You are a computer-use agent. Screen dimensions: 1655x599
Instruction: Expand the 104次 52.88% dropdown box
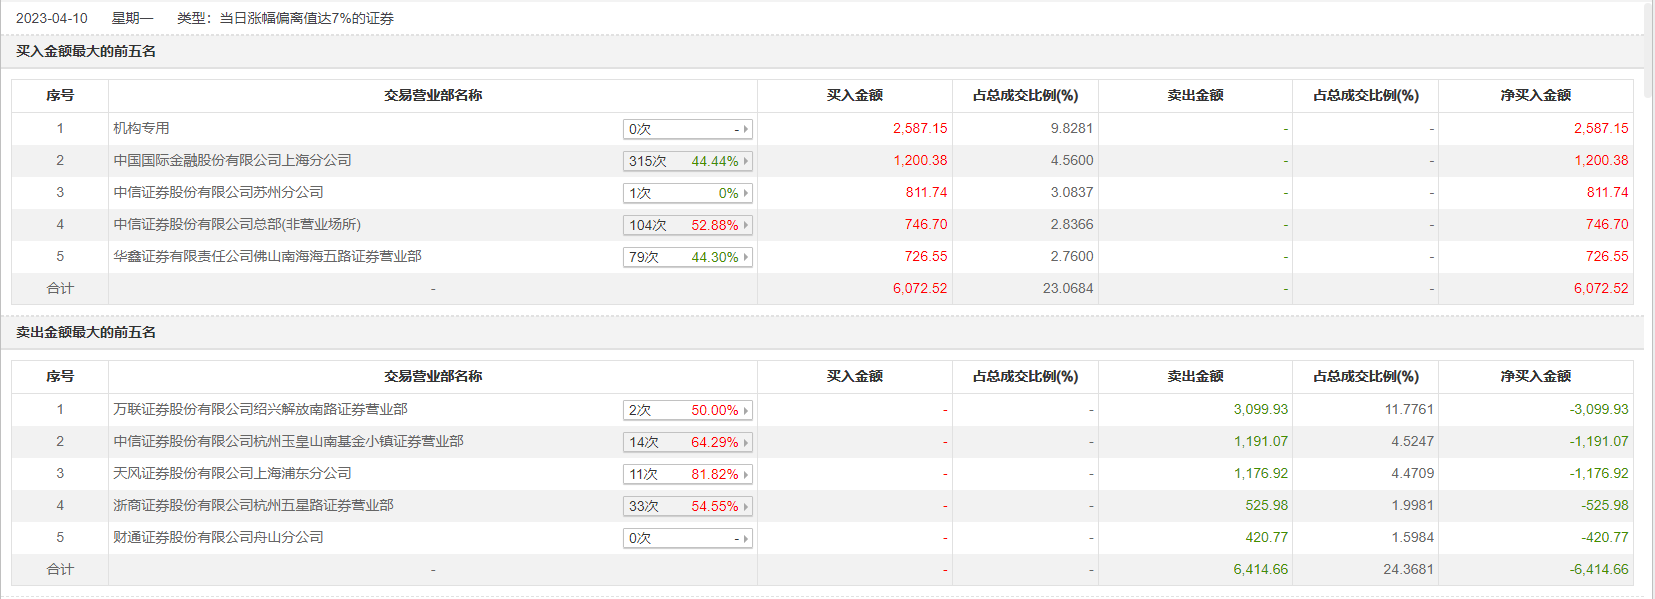(745, 225)
